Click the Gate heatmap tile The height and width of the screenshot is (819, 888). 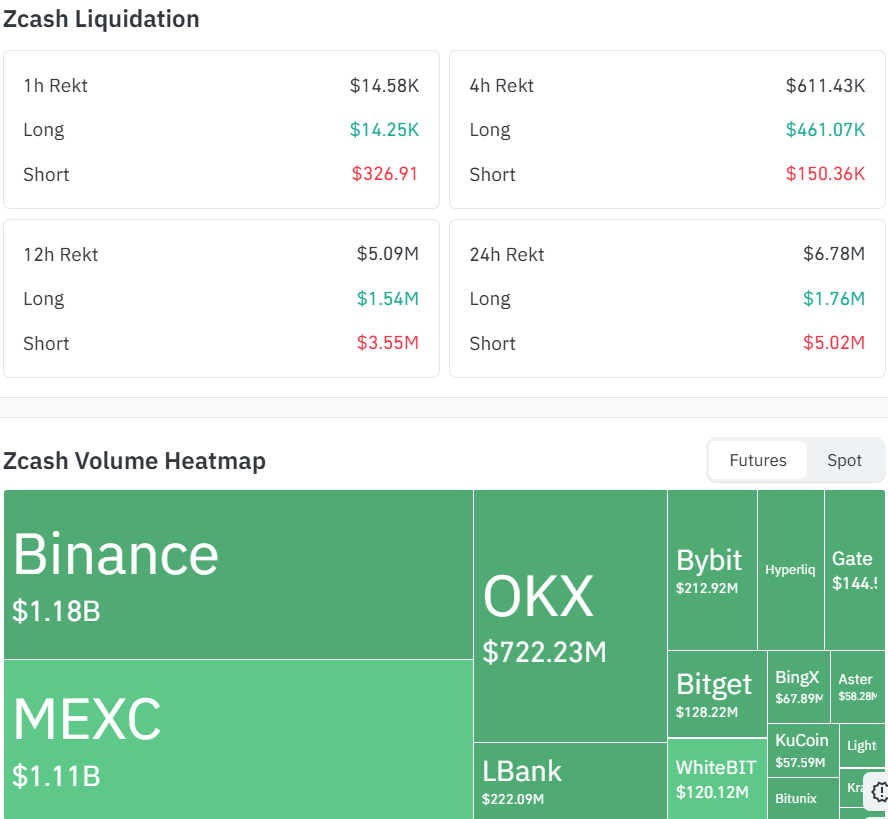855,570
